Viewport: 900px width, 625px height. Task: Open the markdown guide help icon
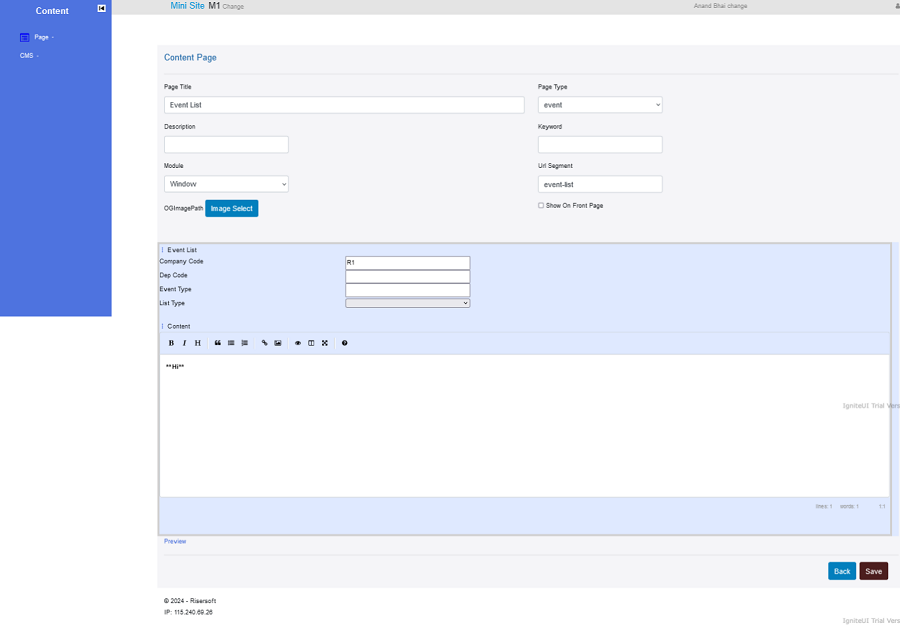pyautogui.click(x=345, y=343)
